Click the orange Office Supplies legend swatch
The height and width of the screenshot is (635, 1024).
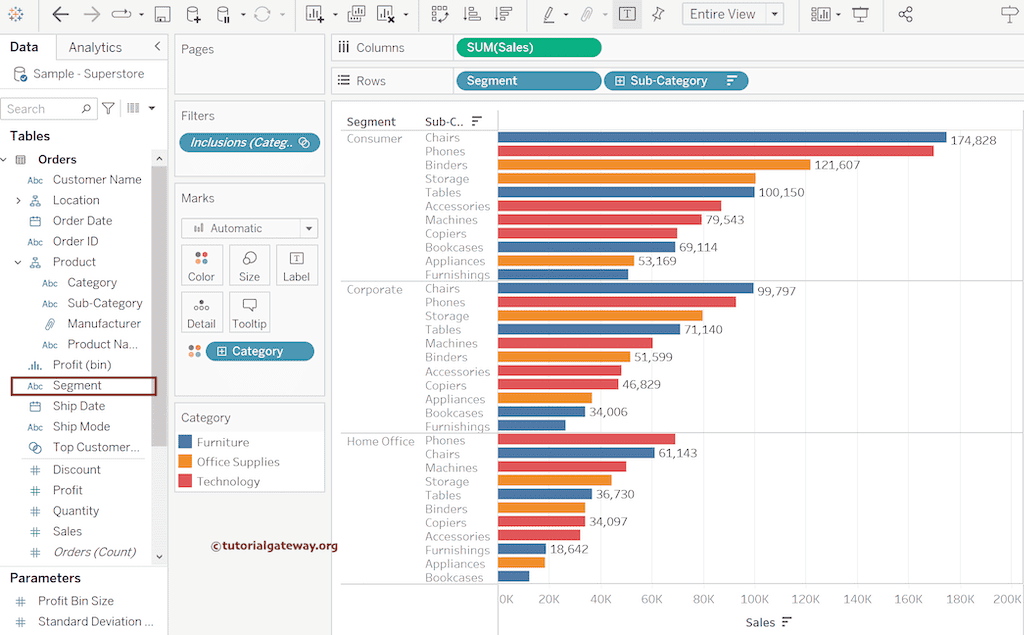185,462
